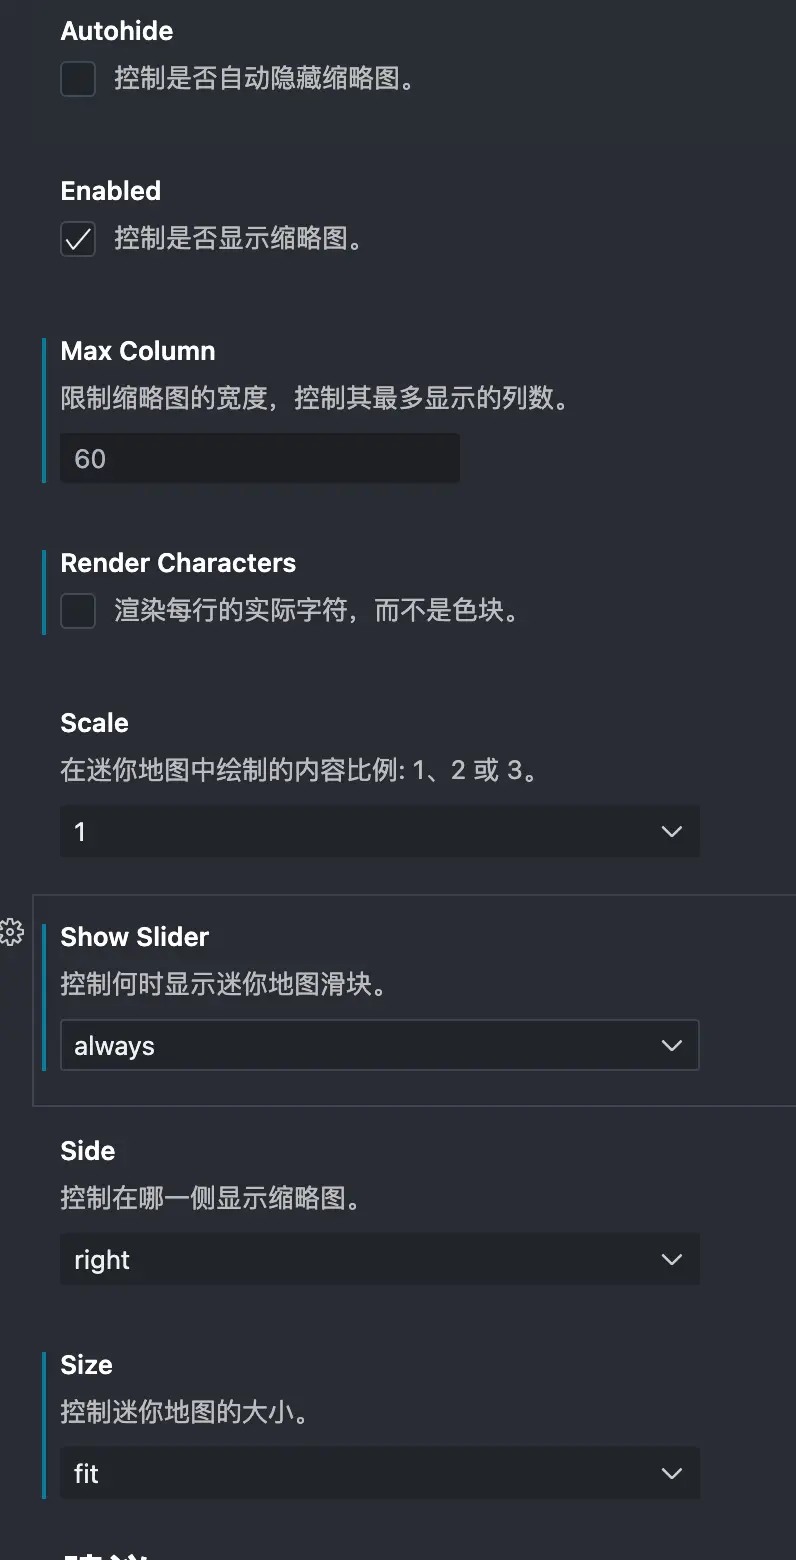Open the Side dropdown set to right
The height and width of the screenshot is (1560, 796).
click(380, 1259)
